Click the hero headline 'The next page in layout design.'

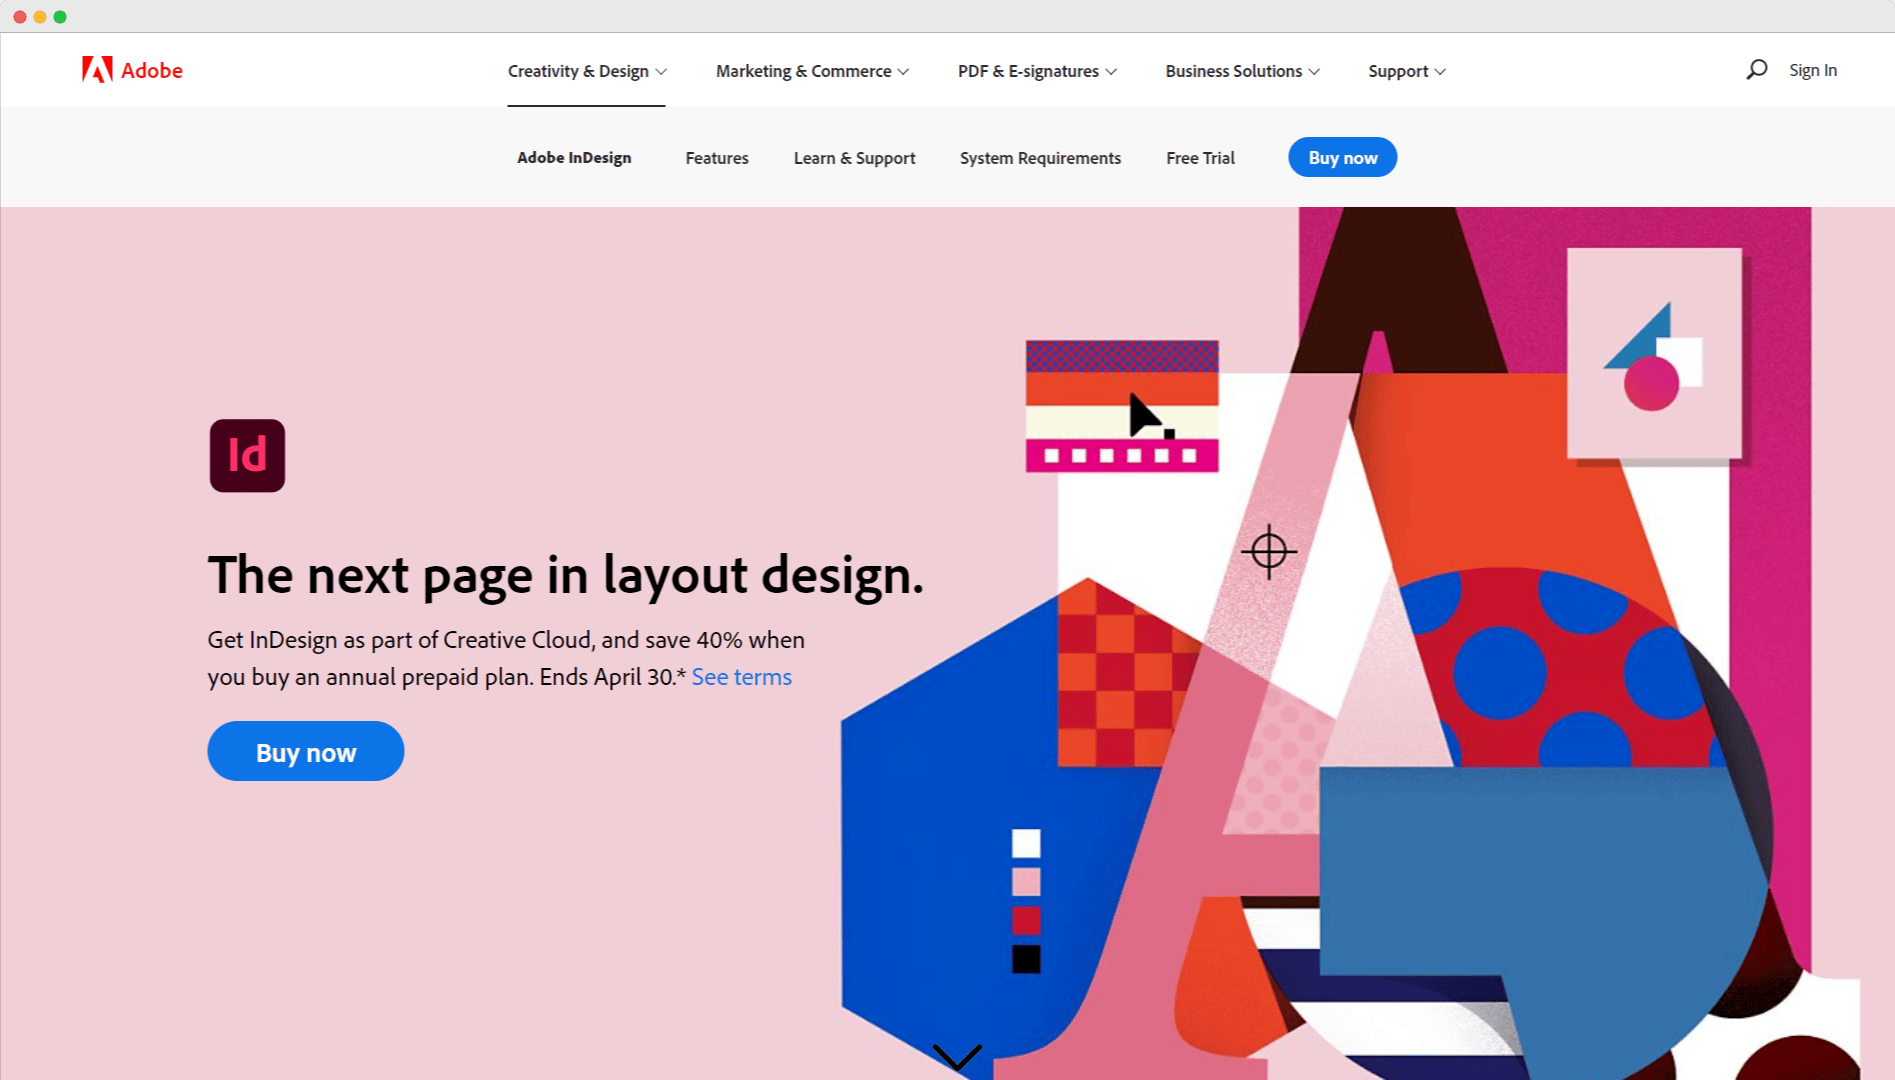(x=566, y=576)
